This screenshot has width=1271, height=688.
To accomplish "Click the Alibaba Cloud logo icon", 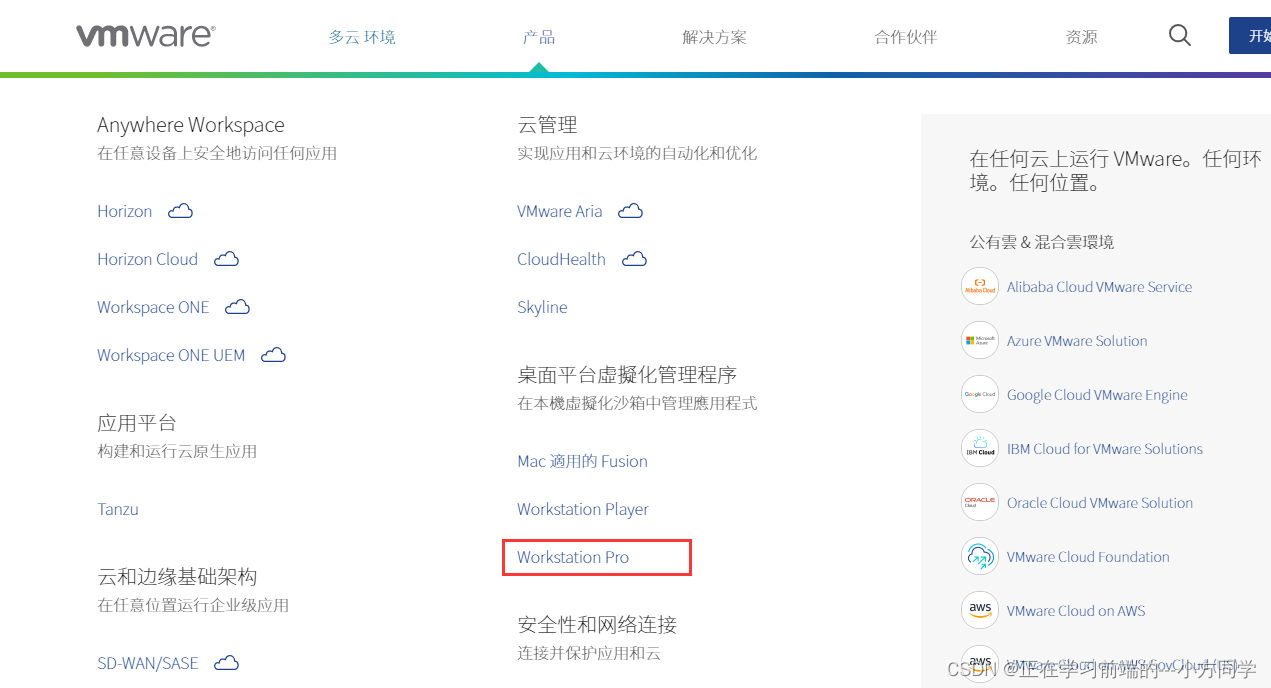I will coord(980,286).
